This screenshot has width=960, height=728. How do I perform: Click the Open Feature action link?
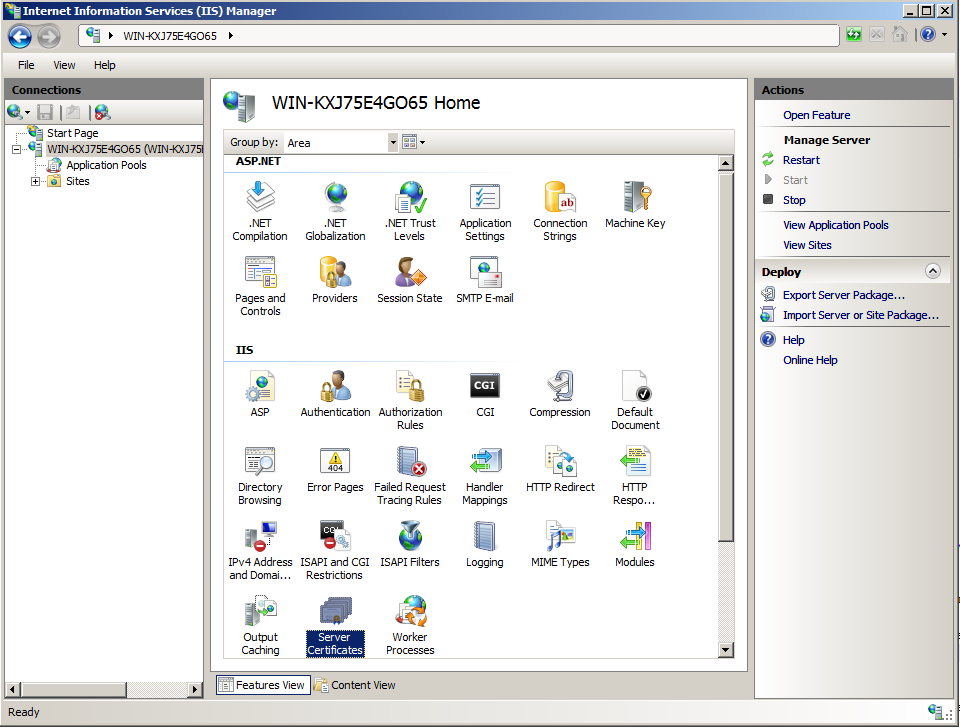(817, 115)
